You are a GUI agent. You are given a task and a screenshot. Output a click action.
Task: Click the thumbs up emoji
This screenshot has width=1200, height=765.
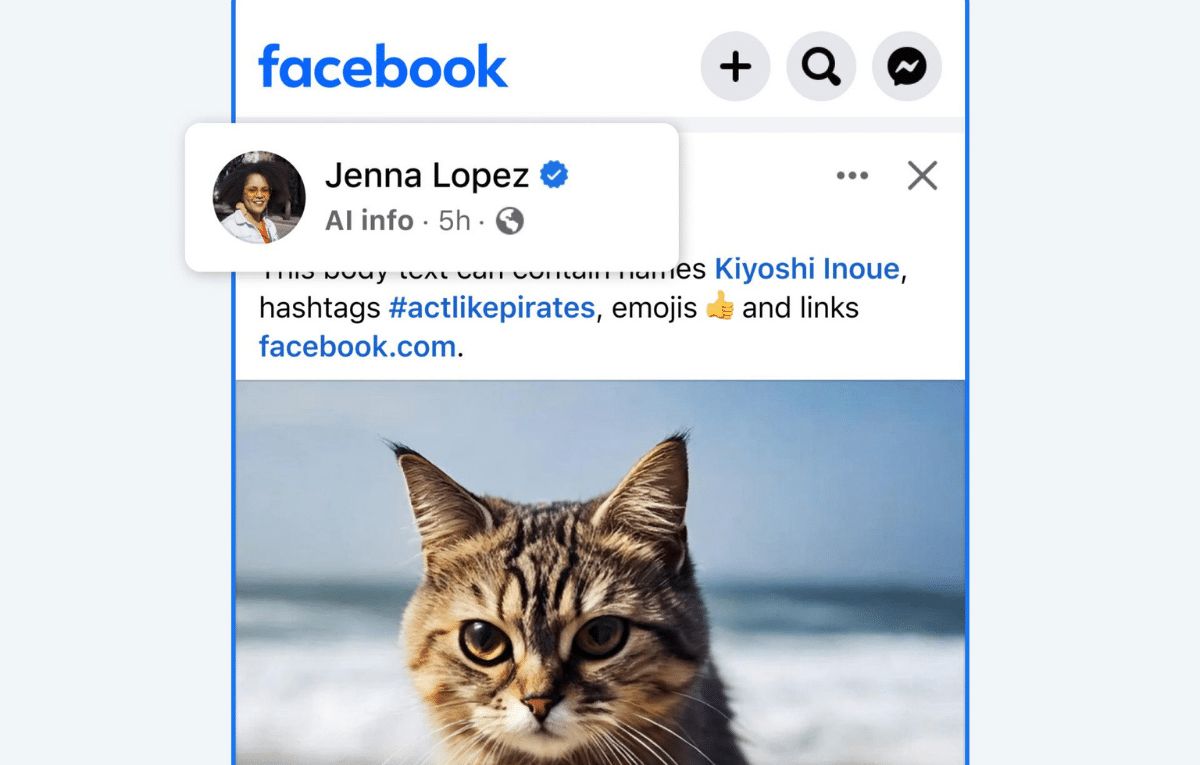(719, 307)
